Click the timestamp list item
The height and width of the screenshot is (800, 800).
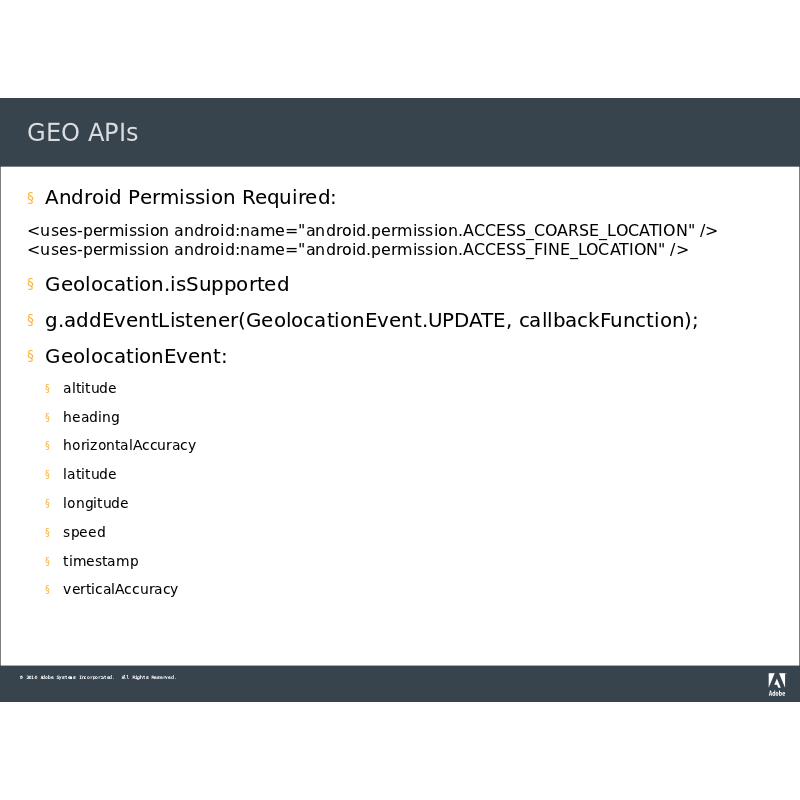(100, 562)
